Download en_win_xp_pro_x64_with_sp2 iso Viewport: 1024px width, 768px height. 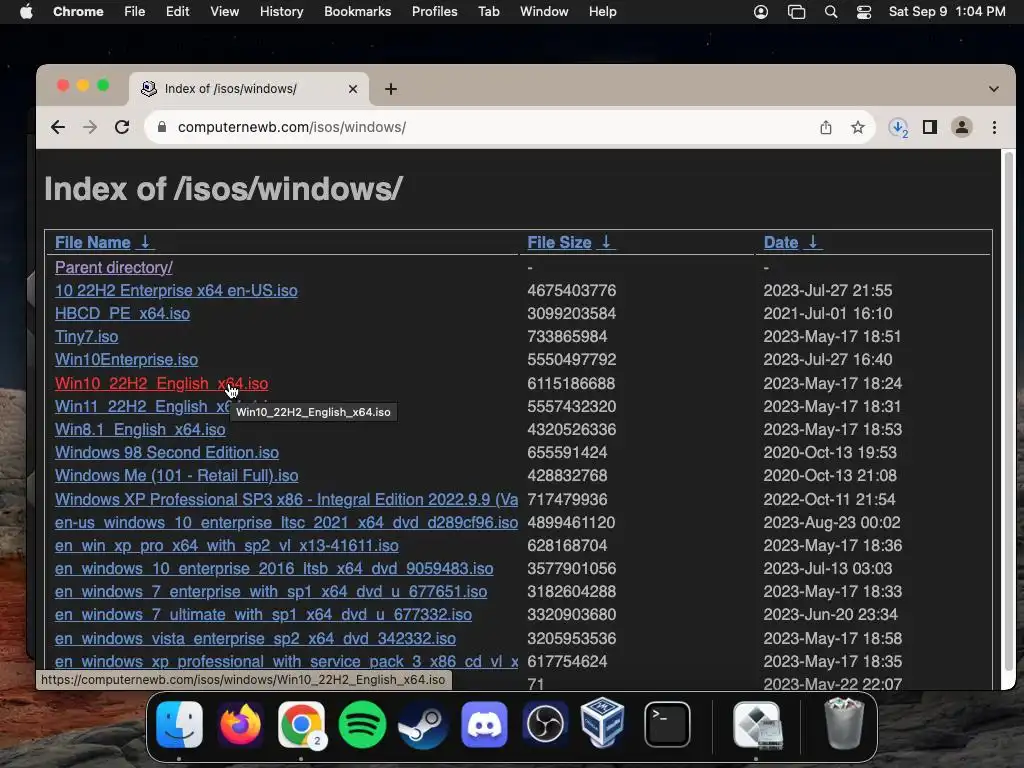coord(227,545)
